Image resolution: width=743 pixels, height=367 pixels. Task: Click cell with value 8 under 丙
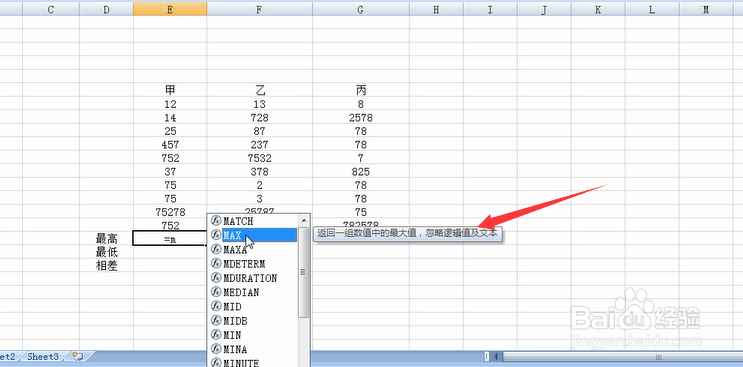(361, 104)
